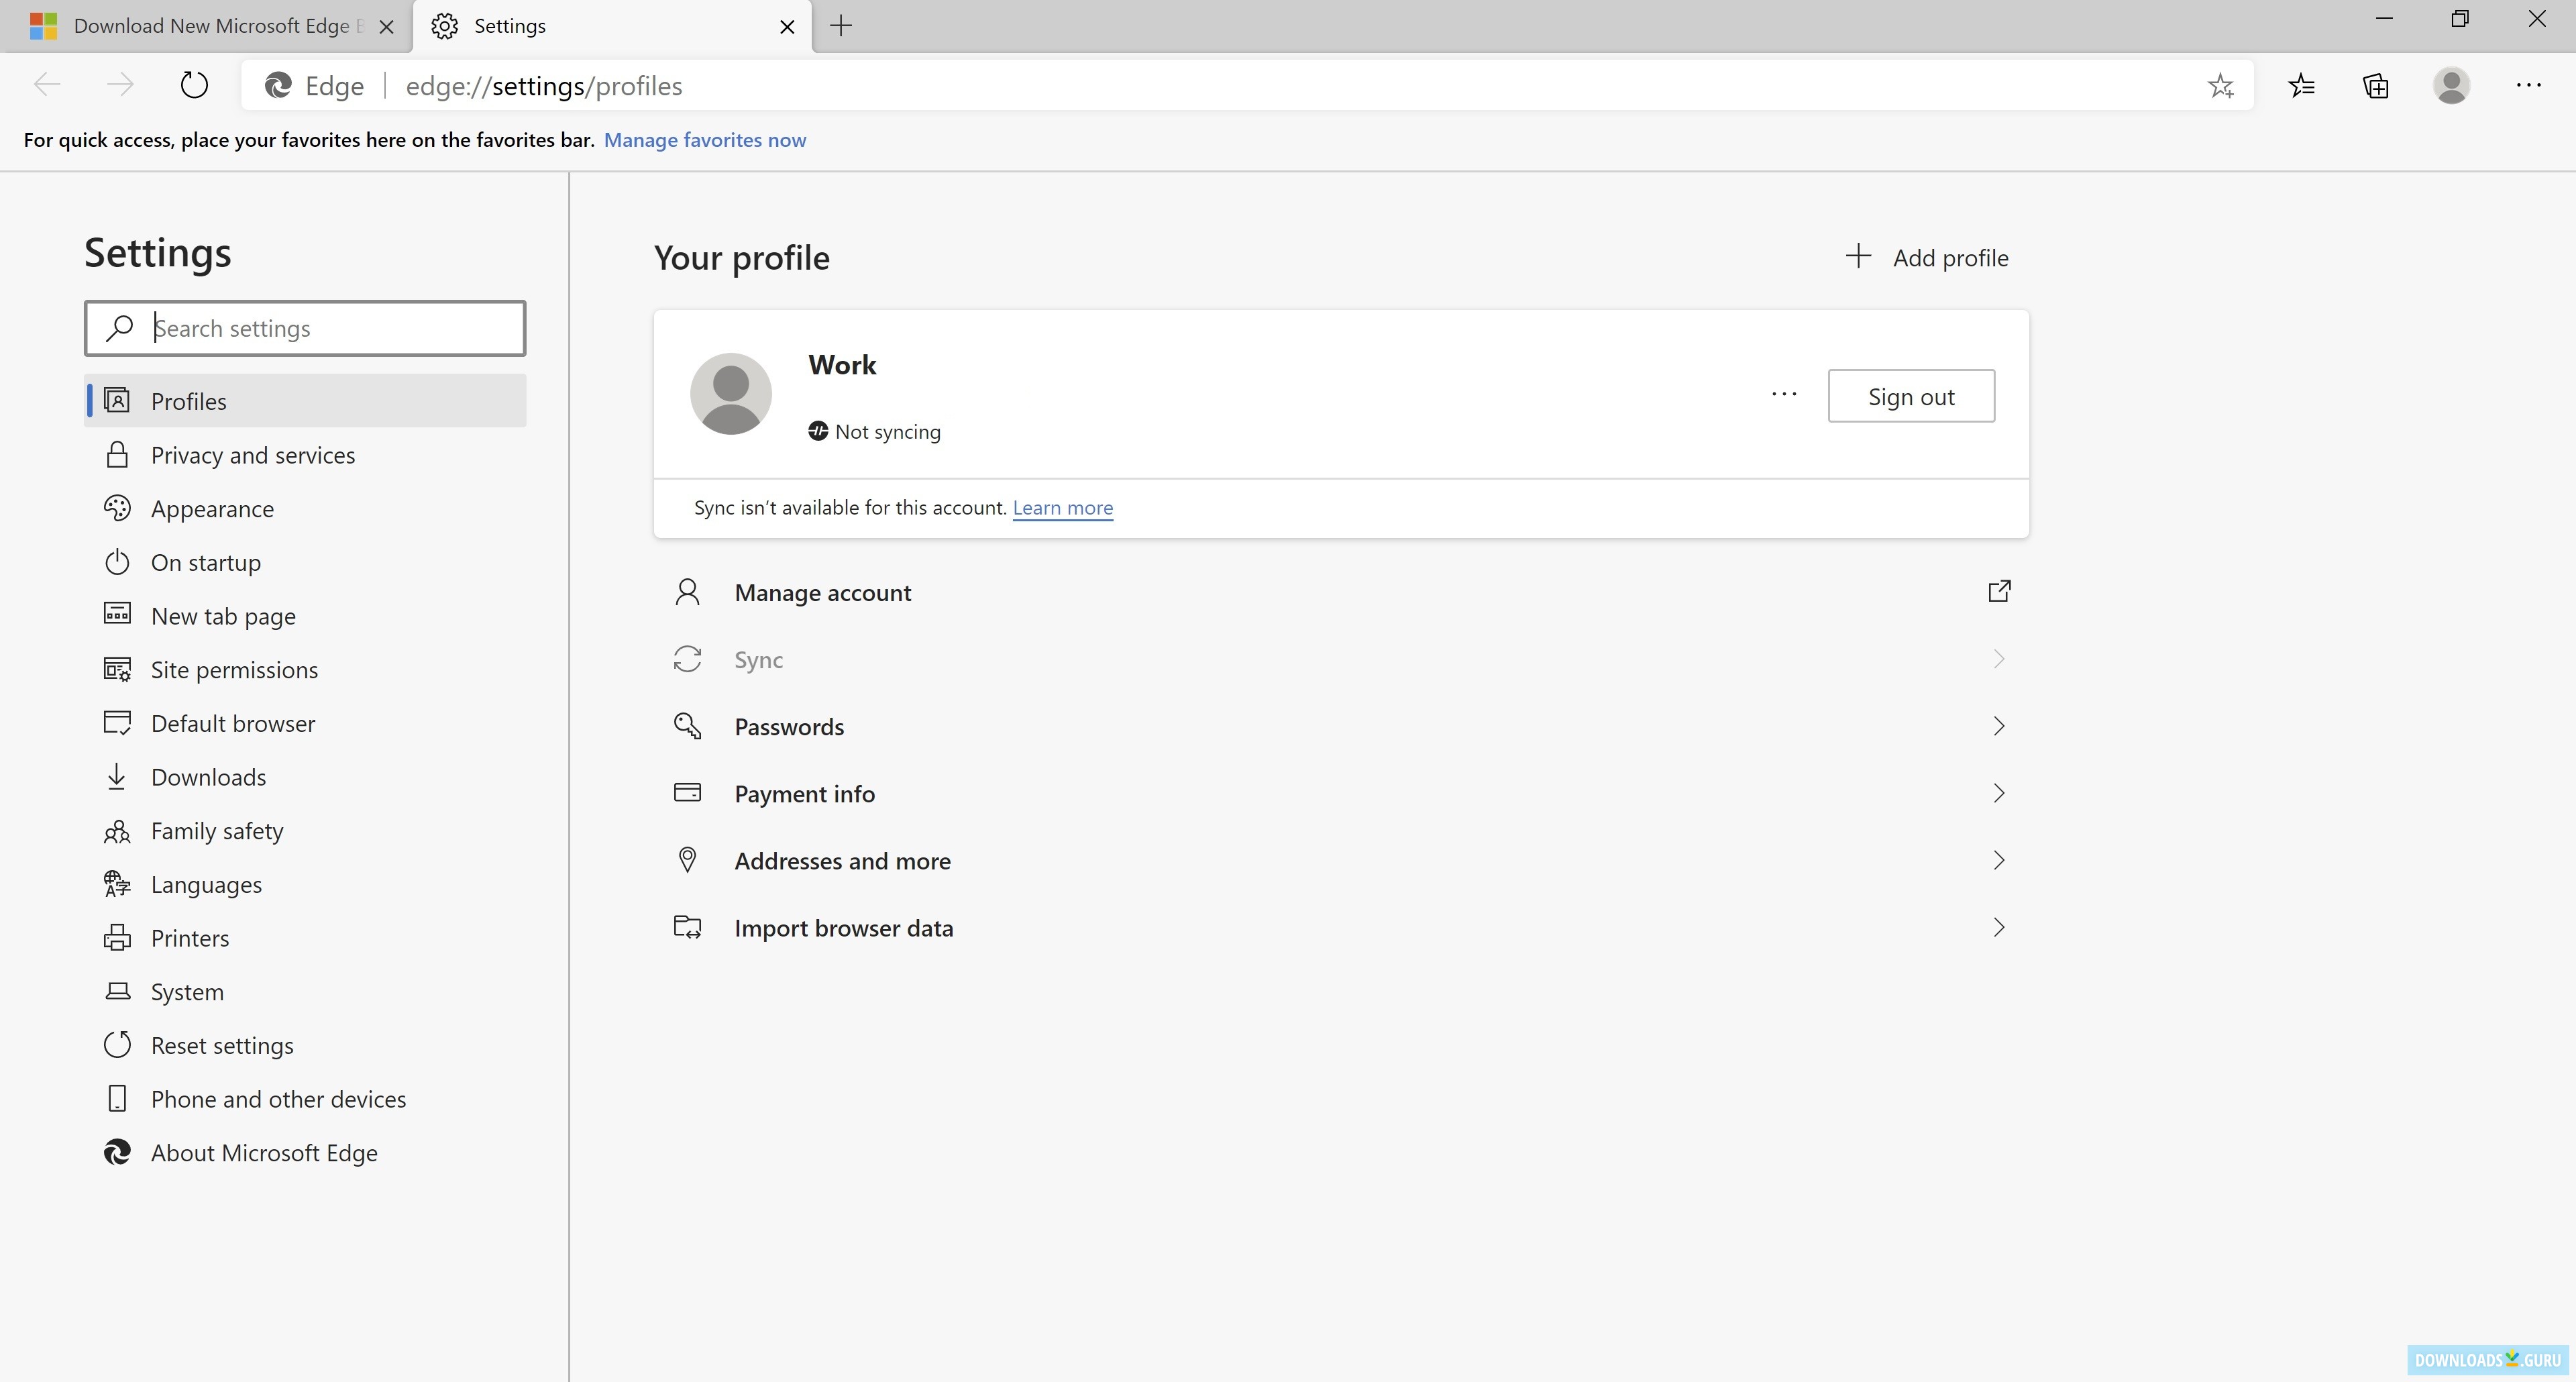Select the Appearance palette icon

tap(117, 508)
